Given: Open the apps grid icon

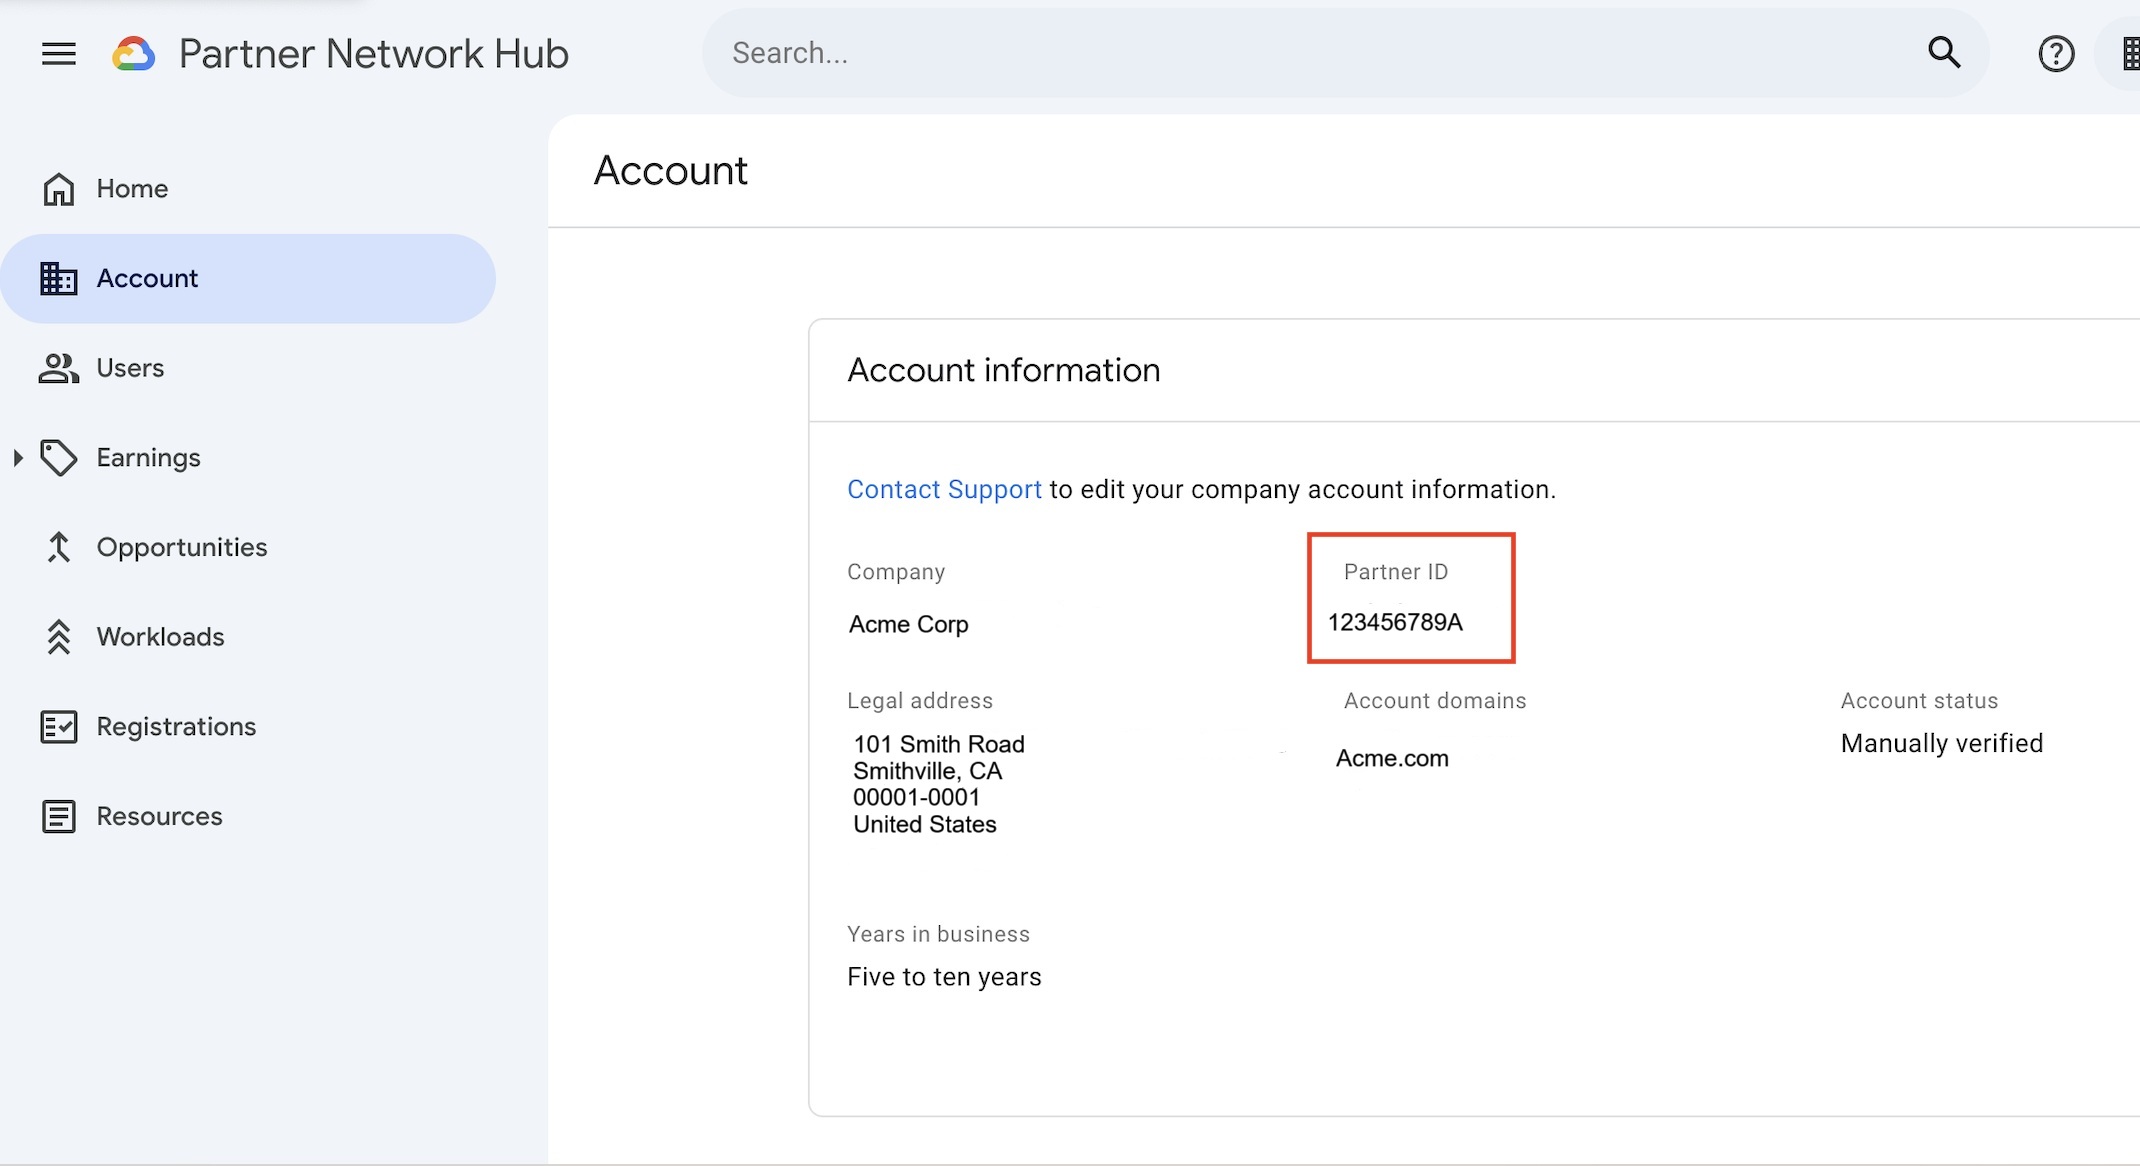Looking at the screenshot, I should pyautogui.click(x=2130, y=54).
